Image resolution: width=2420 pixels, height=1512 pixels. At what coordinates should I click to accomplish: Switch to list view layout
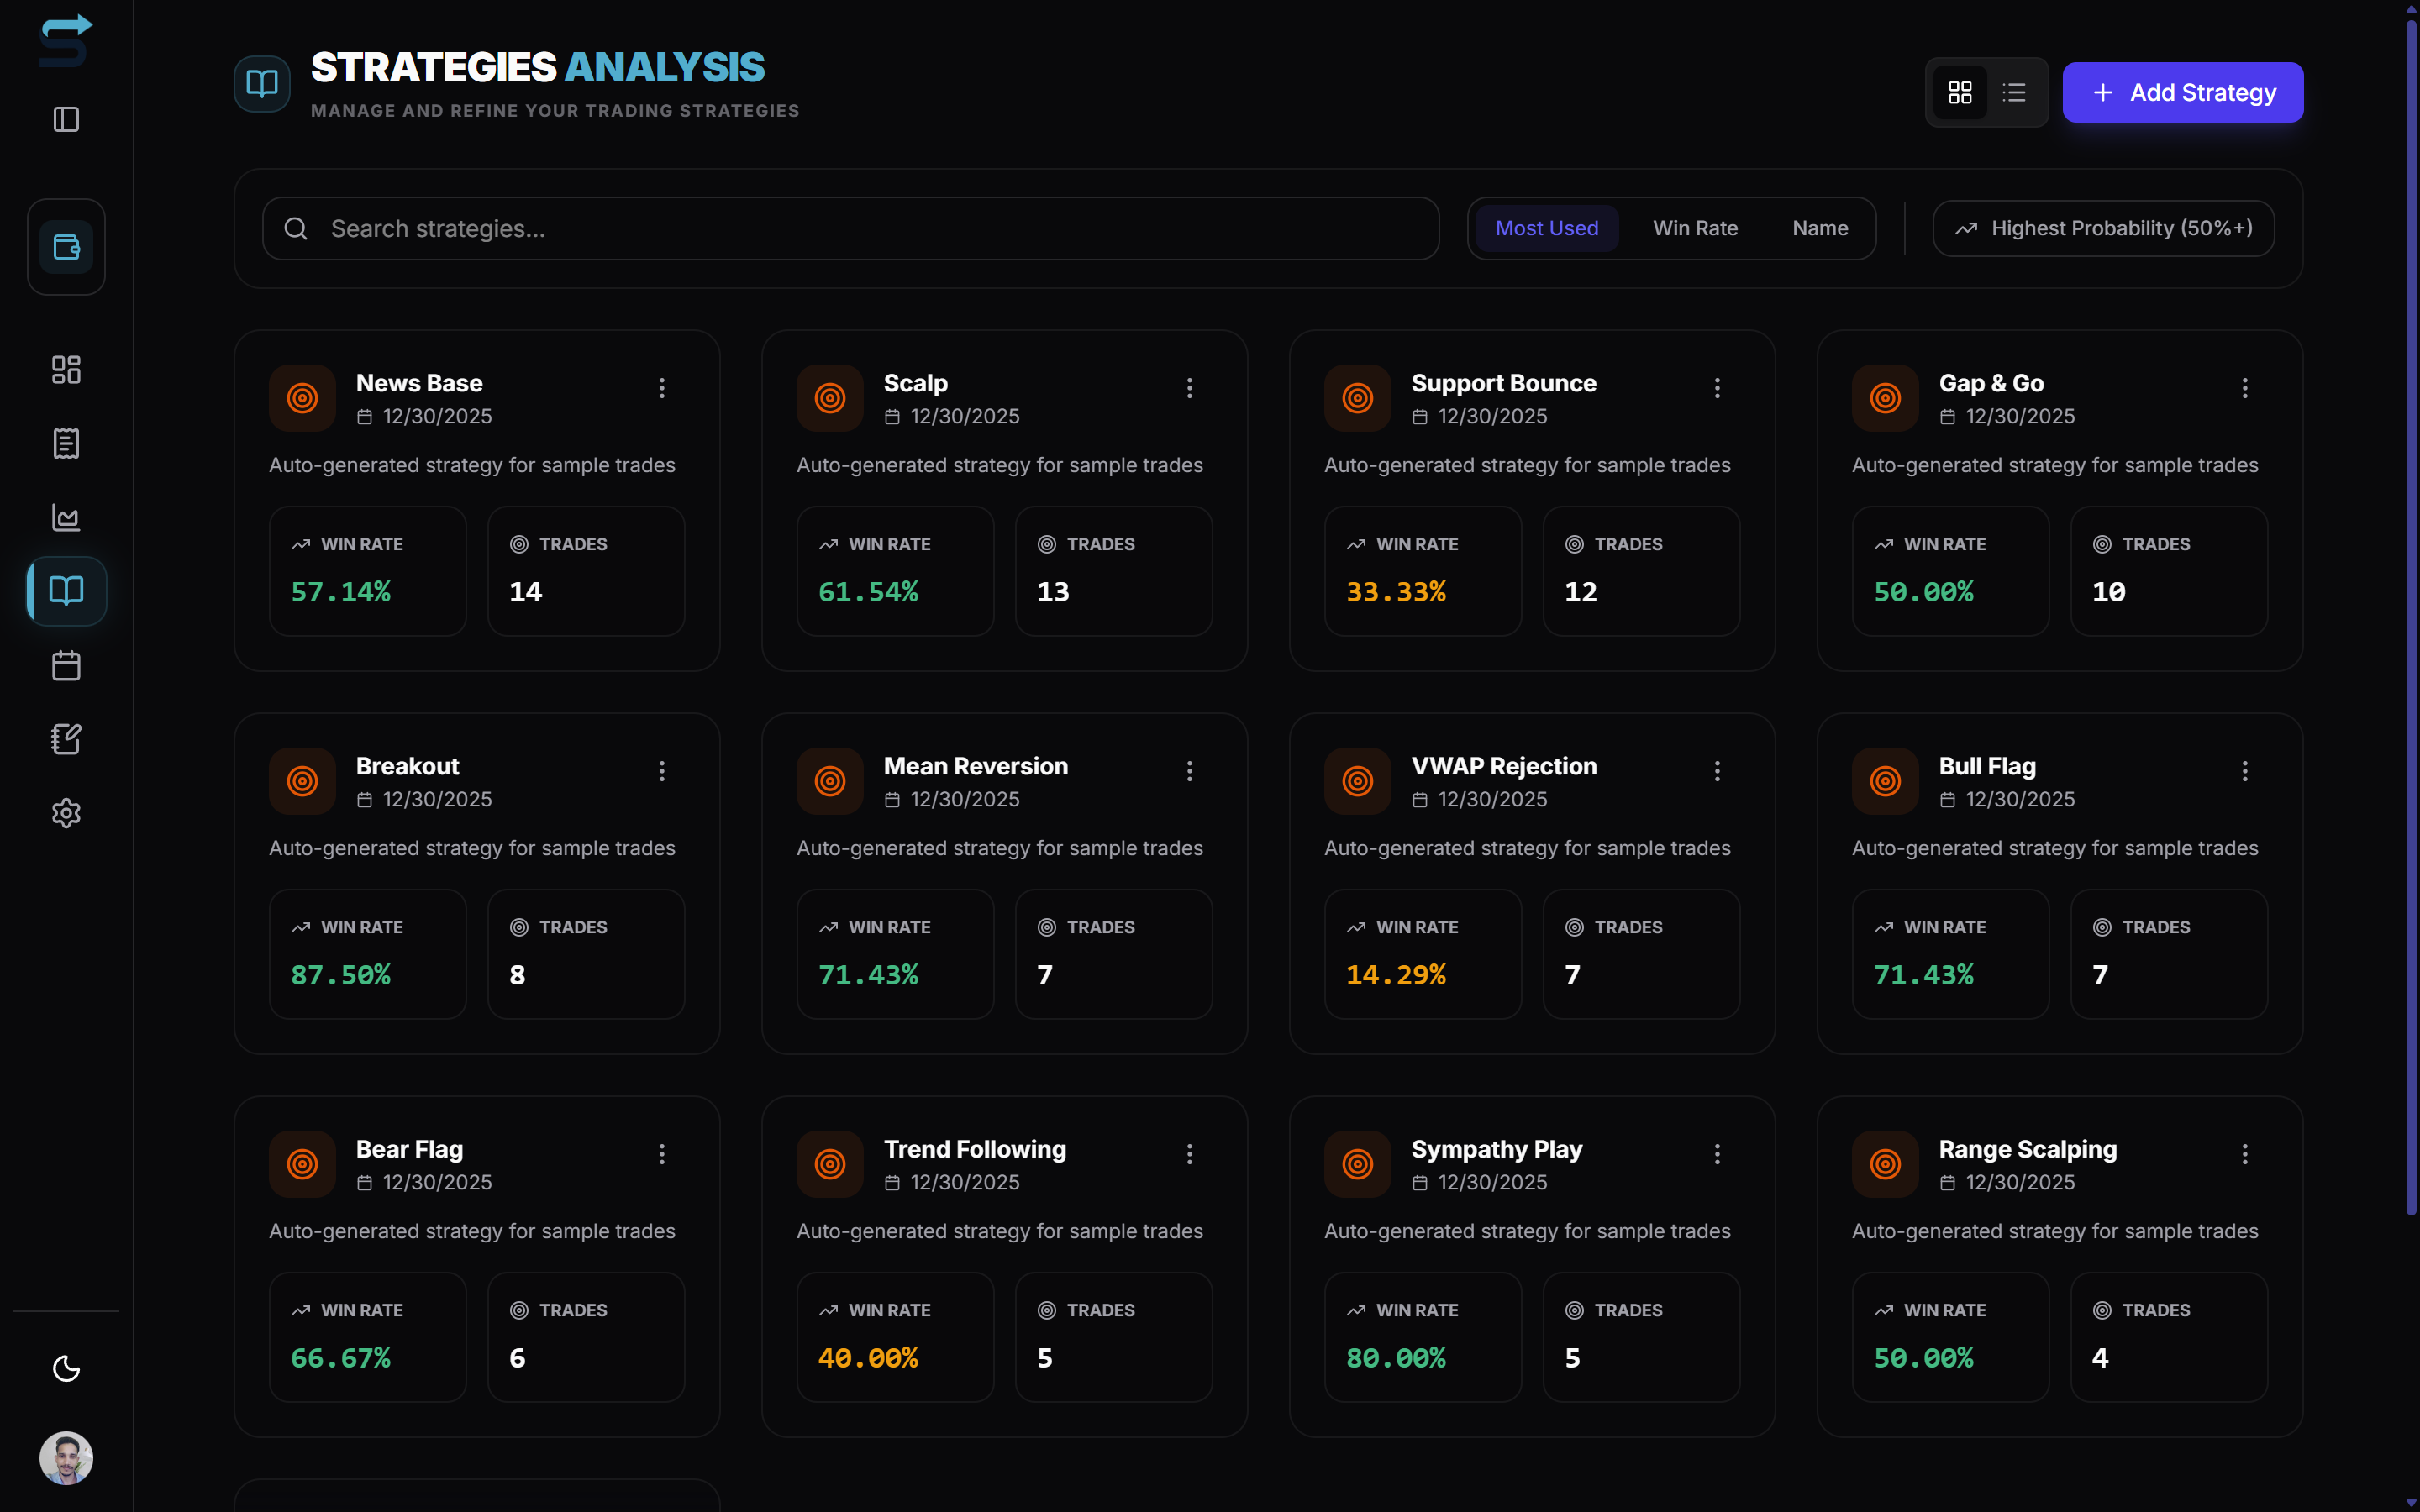coord(2015,91)
